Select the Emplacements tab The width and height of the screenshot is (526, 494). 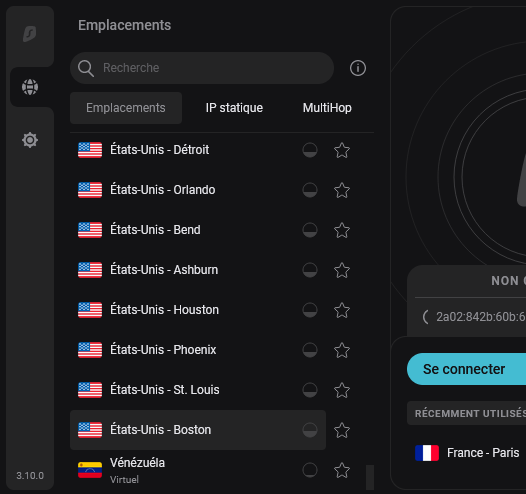(x=126, y=108)
